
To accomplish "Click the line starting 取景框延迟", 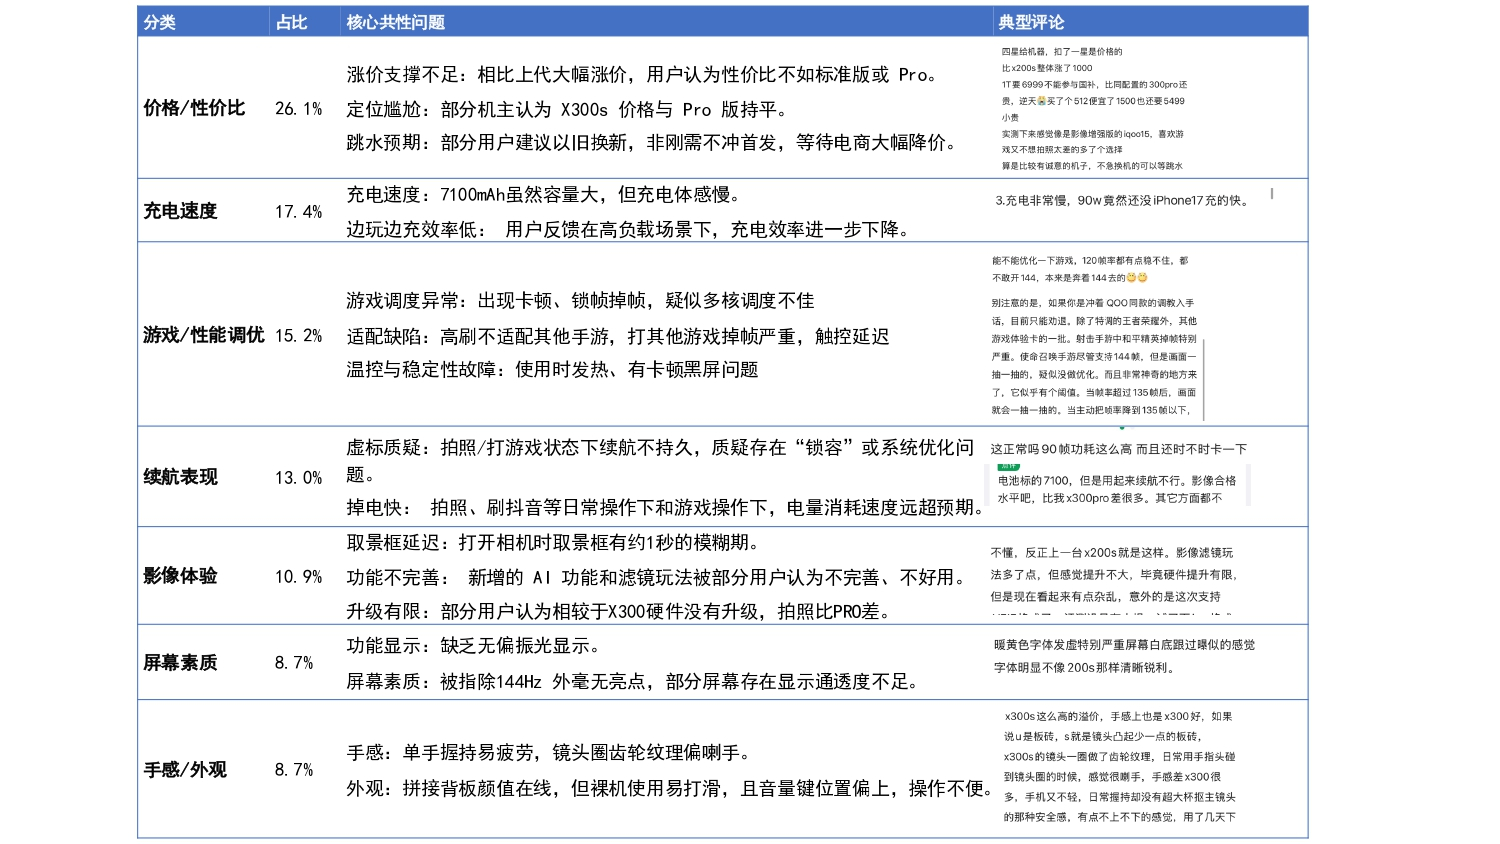I will [553, 543].
